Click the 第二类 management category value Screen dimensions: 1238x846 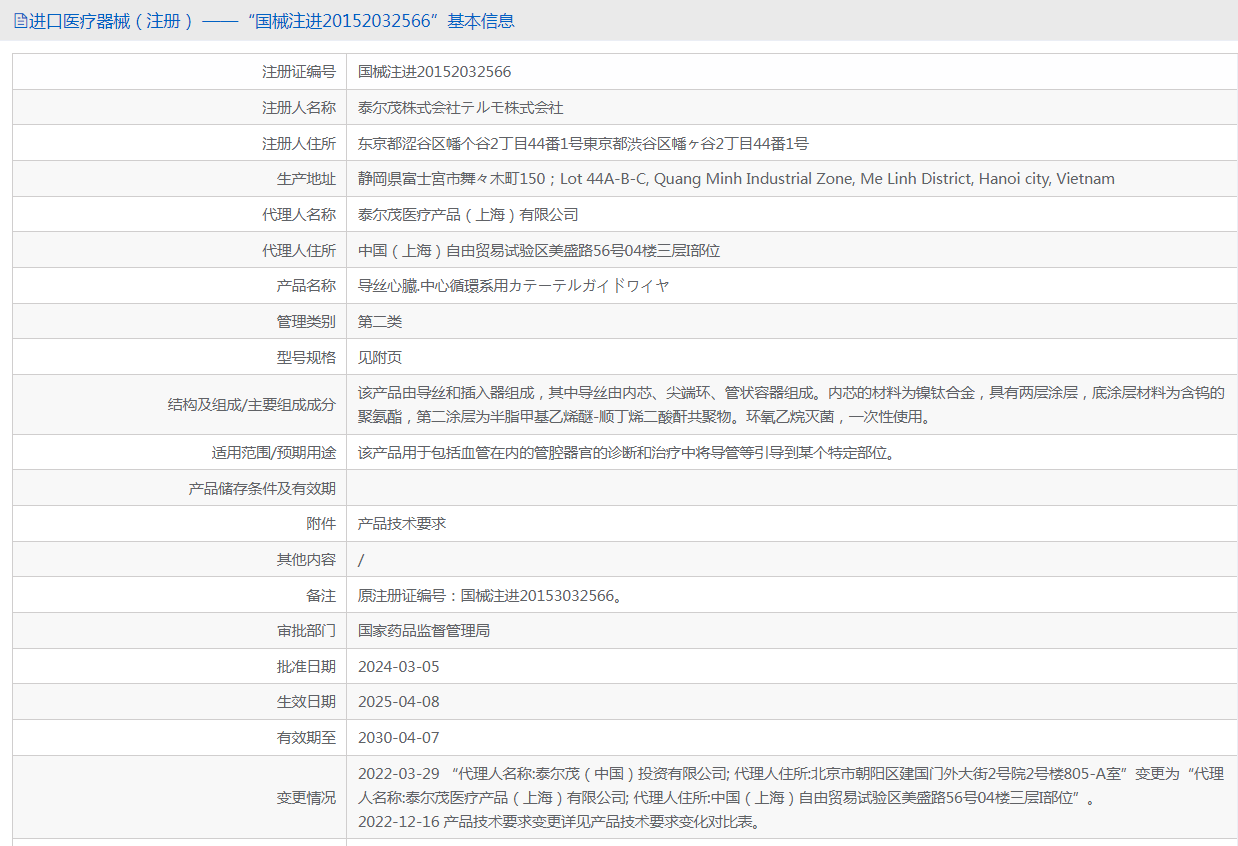(380, 322)
